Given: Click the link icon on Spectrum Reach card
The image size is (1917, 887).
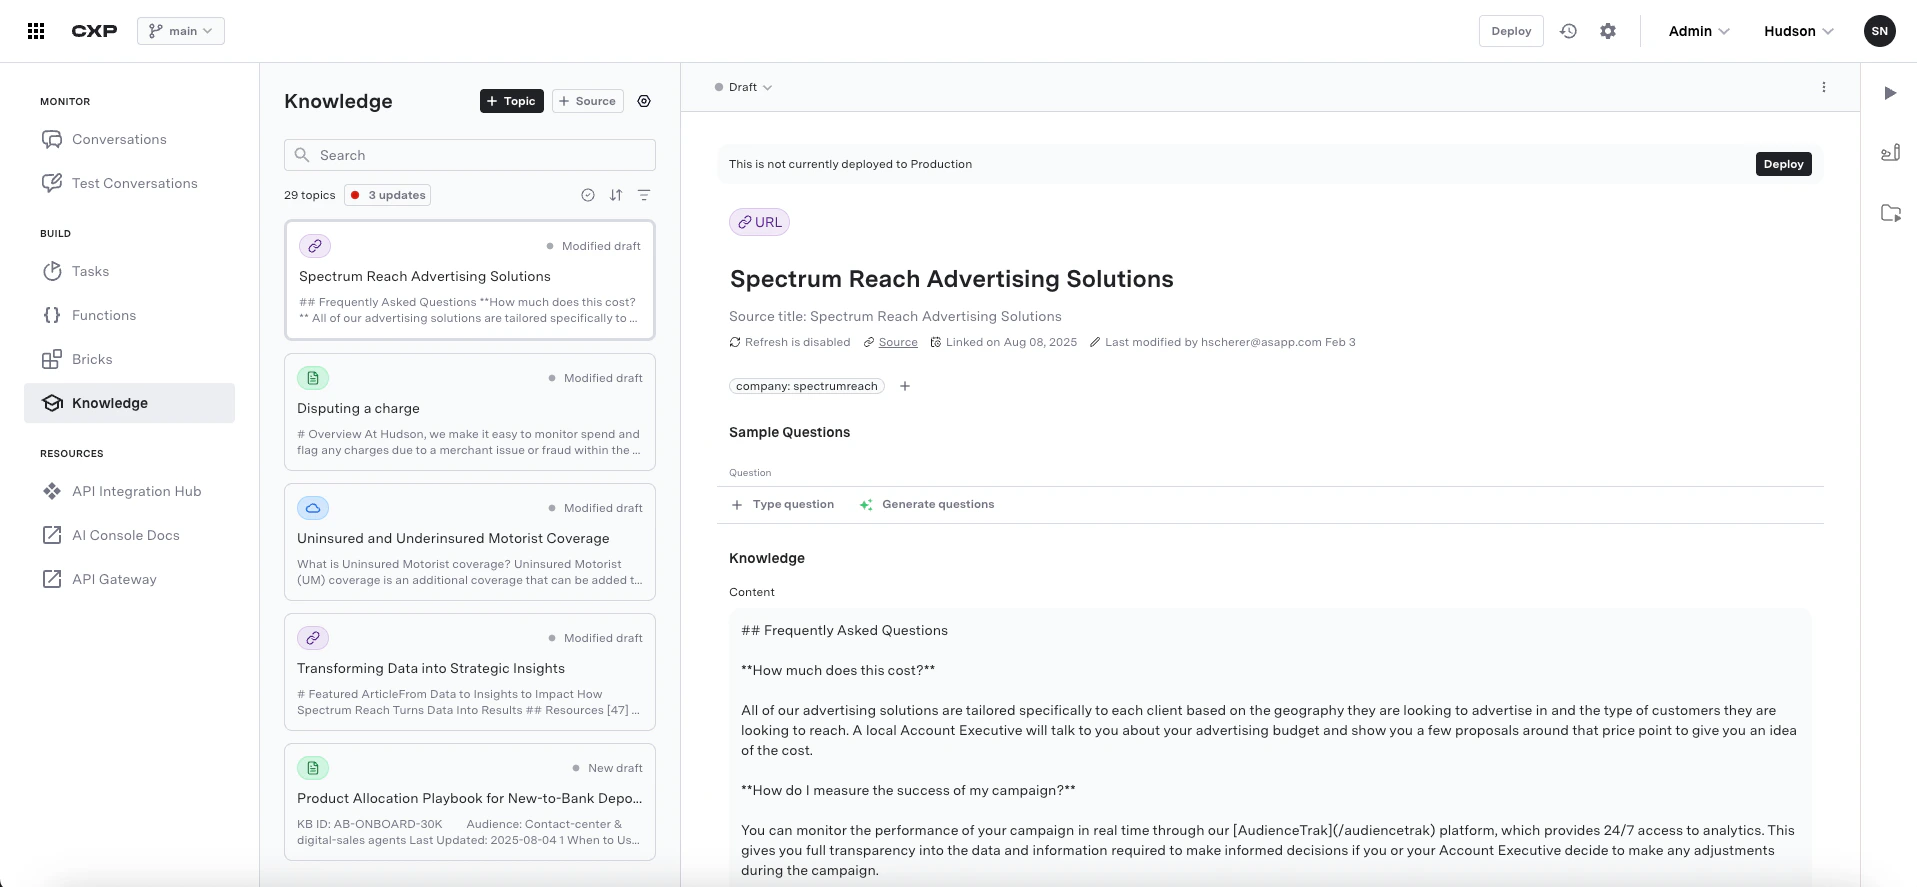Looking at the screenshot, I should tap(315, 246).
